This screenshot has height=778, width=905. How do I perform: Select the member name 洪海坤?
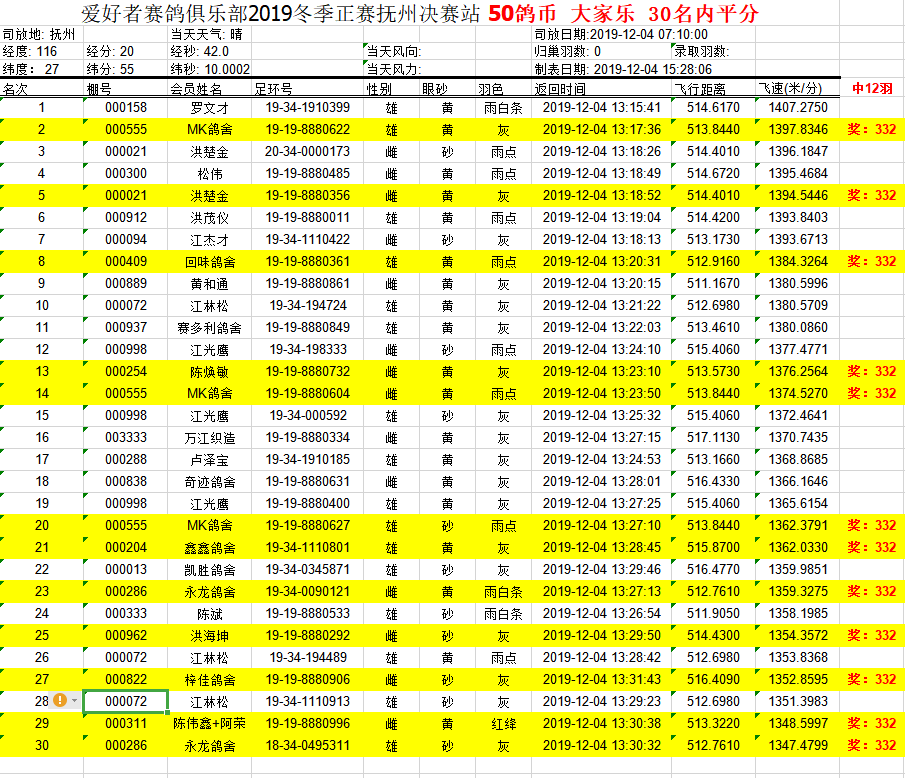point(210,635)
